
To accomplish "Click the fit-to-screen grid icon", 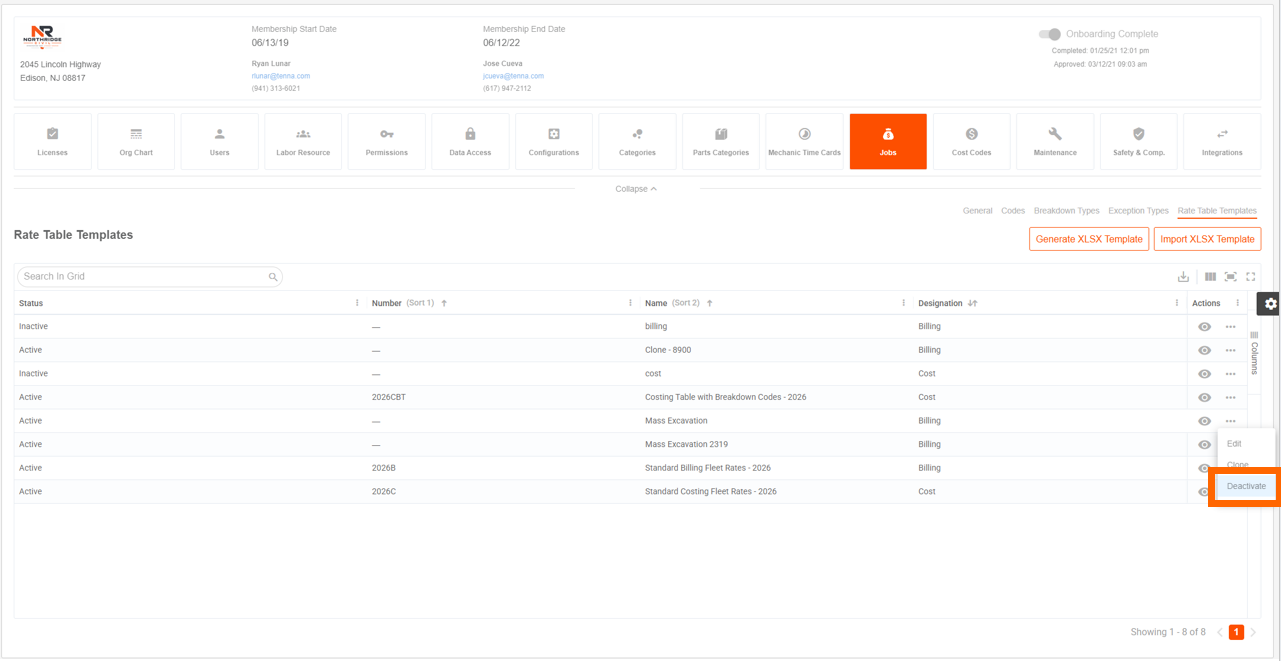I will coord(1230,277).
